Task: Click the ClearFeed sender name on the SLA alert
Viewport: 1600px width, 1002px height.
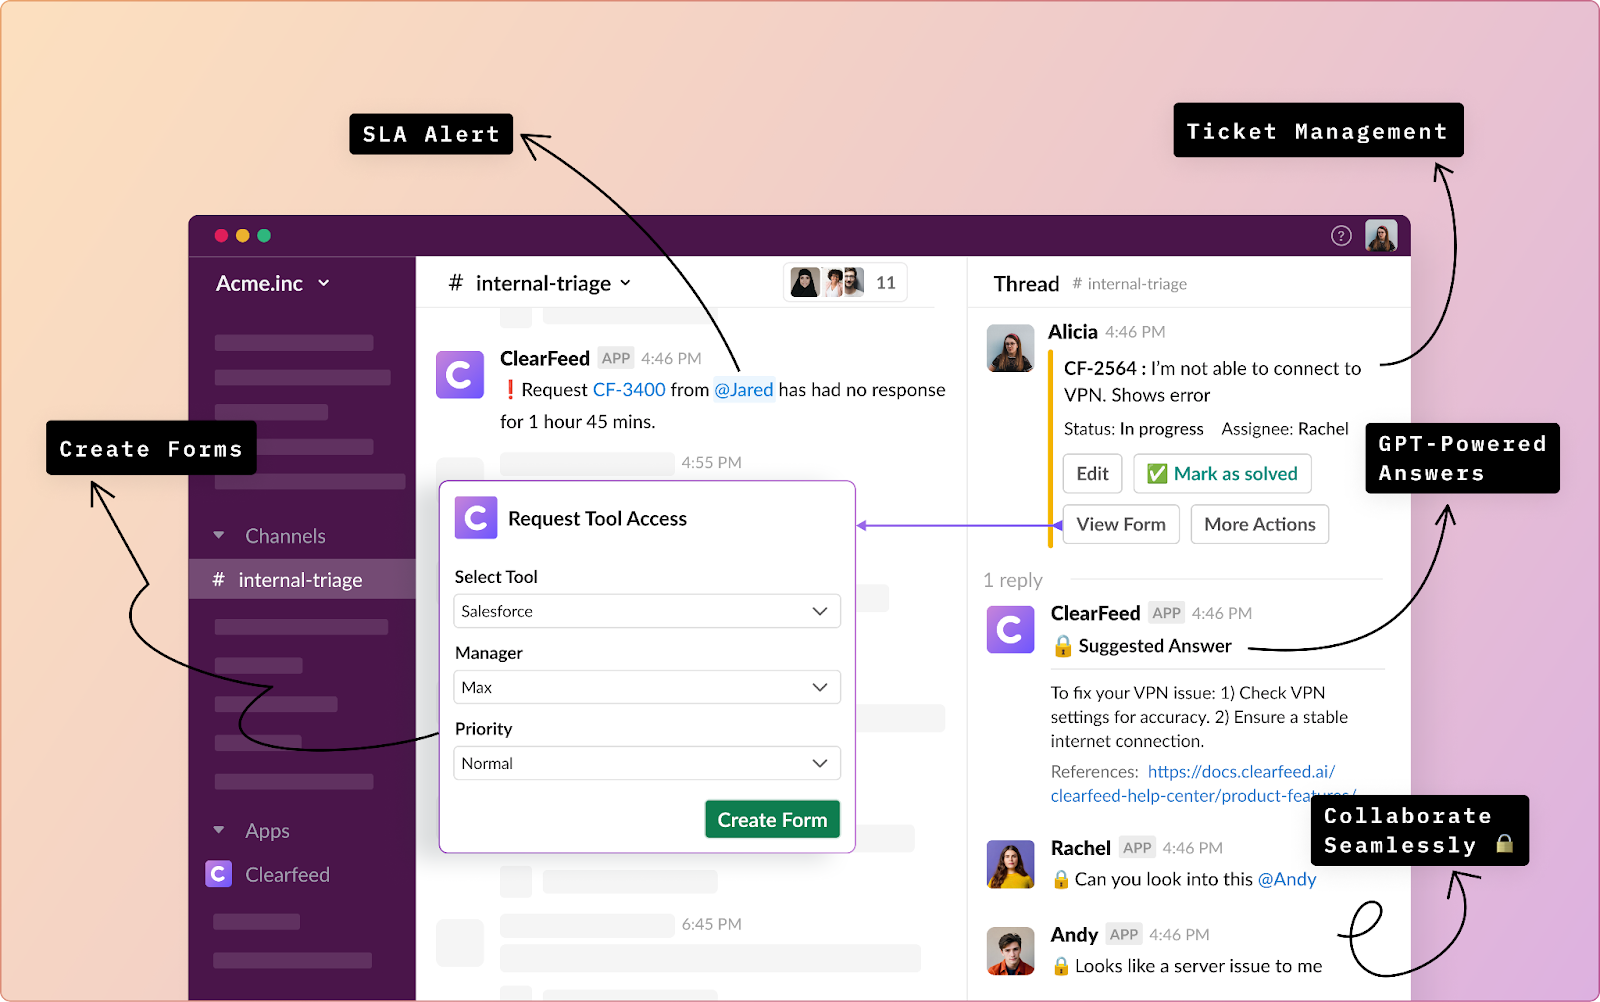Action: (x=545, y=358)
